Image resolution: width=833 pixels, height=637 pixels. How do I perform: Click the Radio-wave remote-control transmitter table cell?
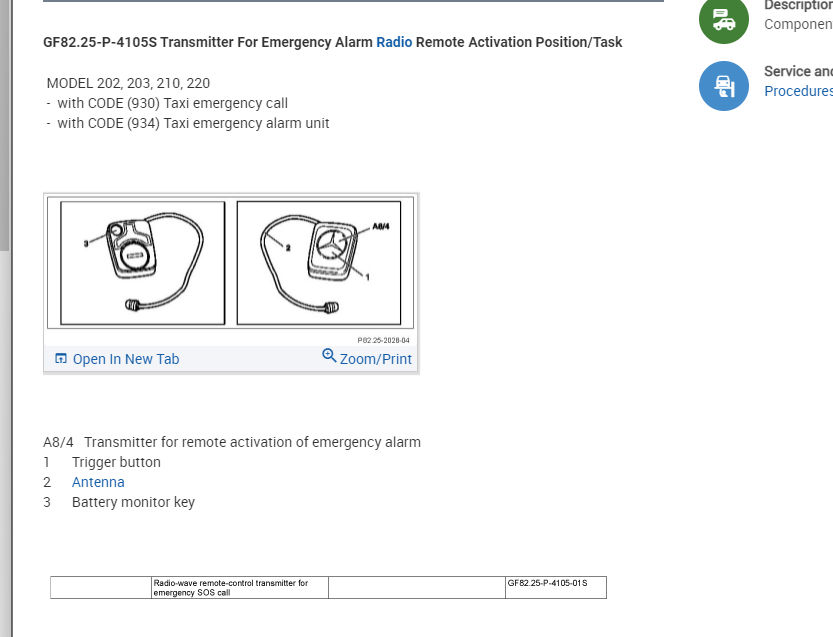(240, 587)
